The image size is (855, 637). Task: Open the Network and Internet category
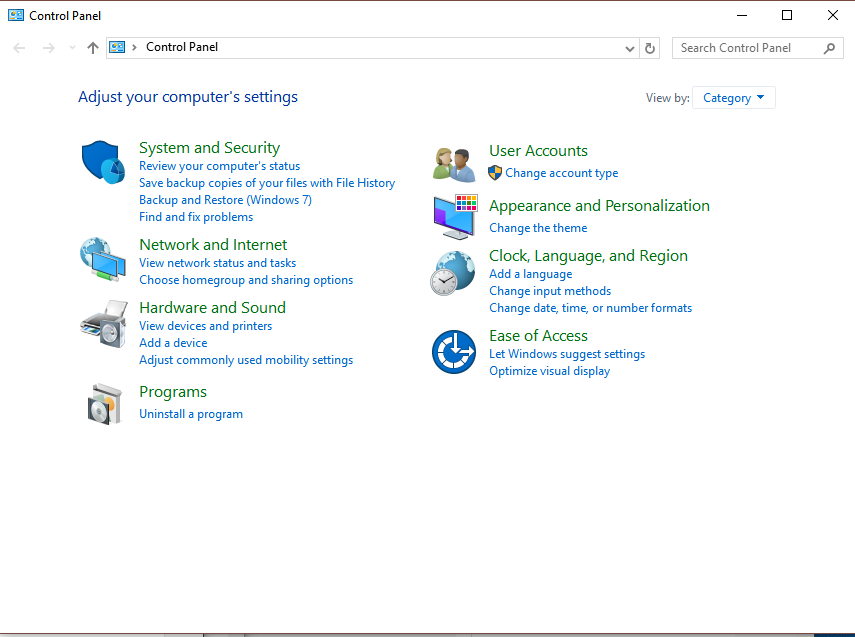pyautogui.click(x=213, y=244)
